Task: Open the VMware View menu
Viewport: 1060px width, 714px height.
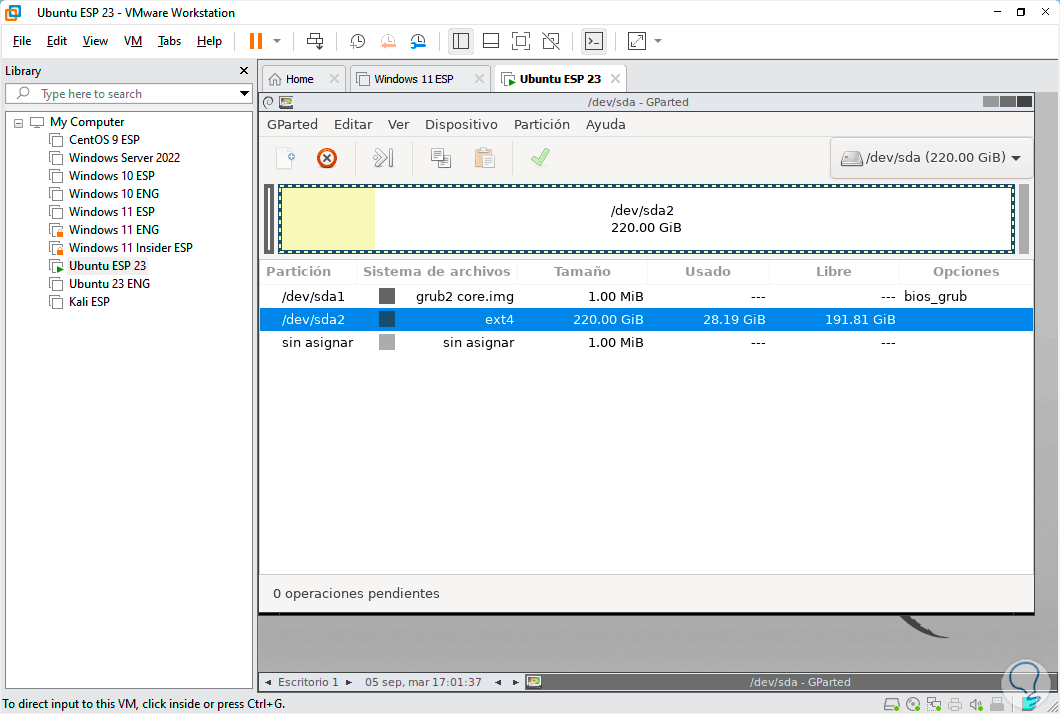Action: (95, 41)
